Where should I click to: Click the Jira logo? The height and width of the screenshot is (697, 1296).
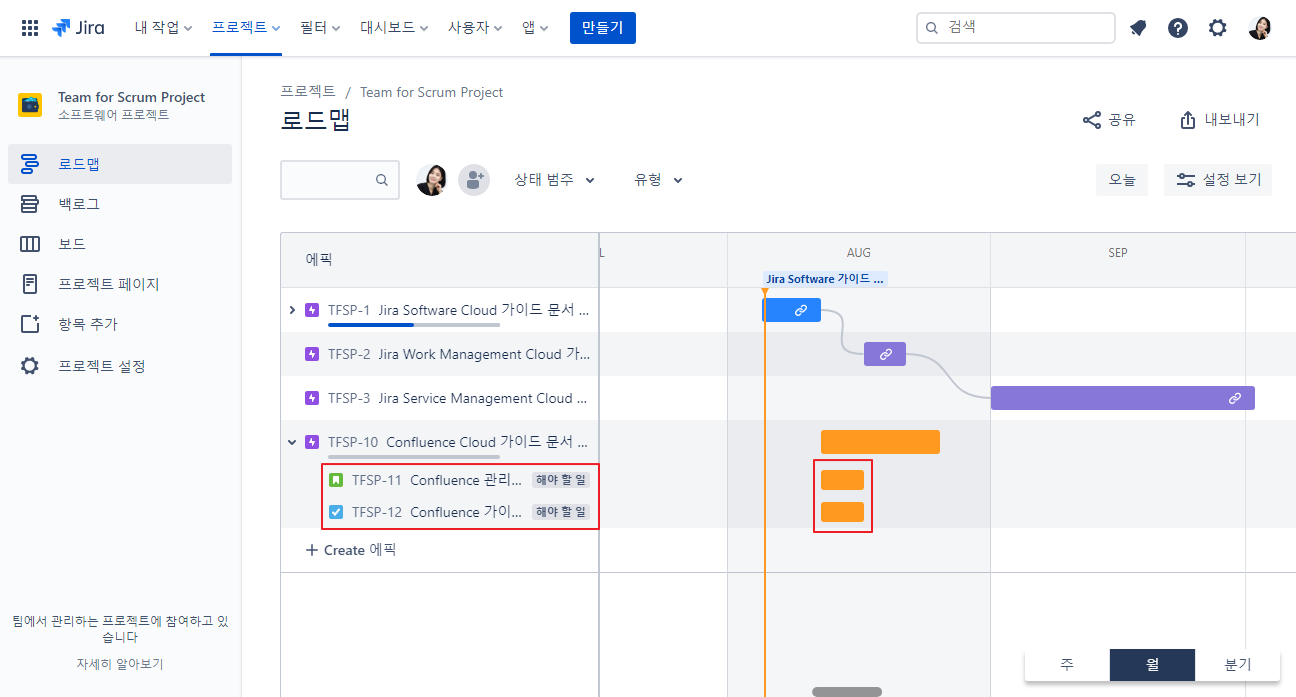pos(78,28)
